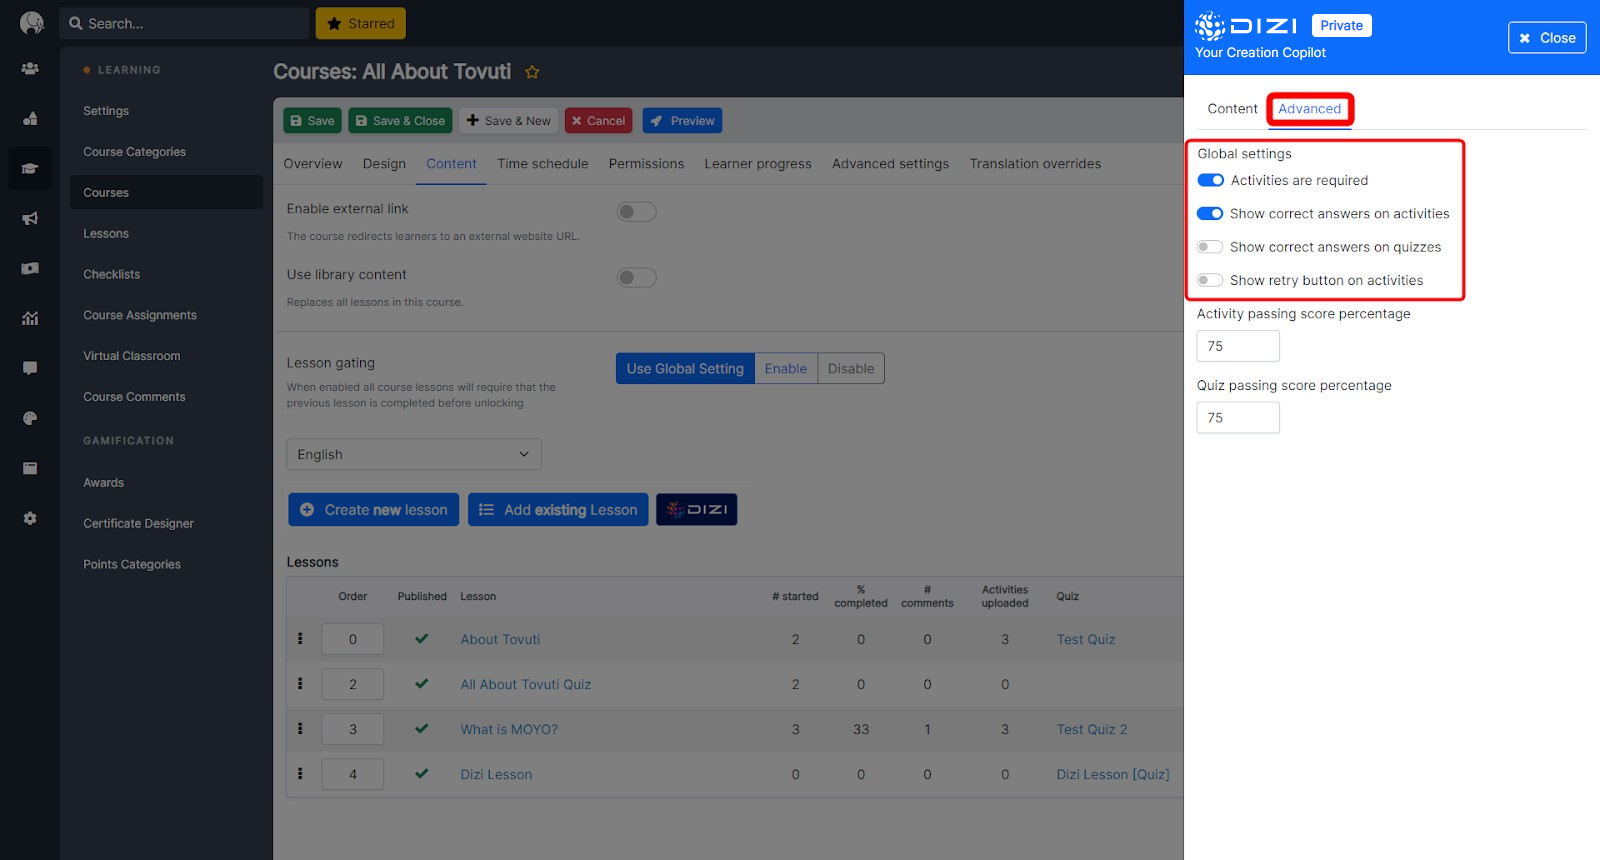The image size is (1600, 860).
Task: Open the palette design sidebar icon
Action: (30, 418)
